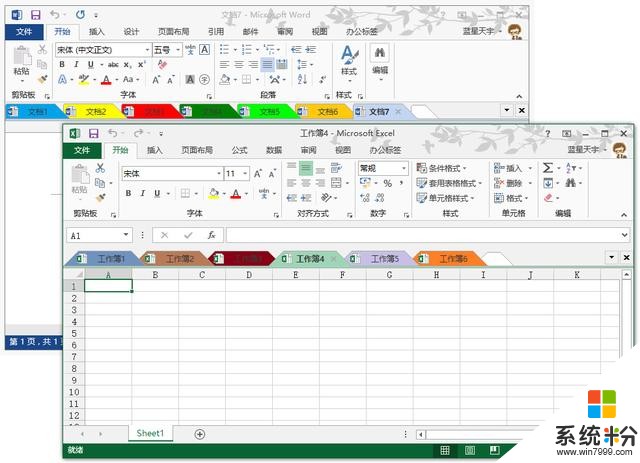Click the Save icon in Word's quick access toolbar
Viewport: 640px width, 463px height.
pyautogui.click(x=36, y=15)
